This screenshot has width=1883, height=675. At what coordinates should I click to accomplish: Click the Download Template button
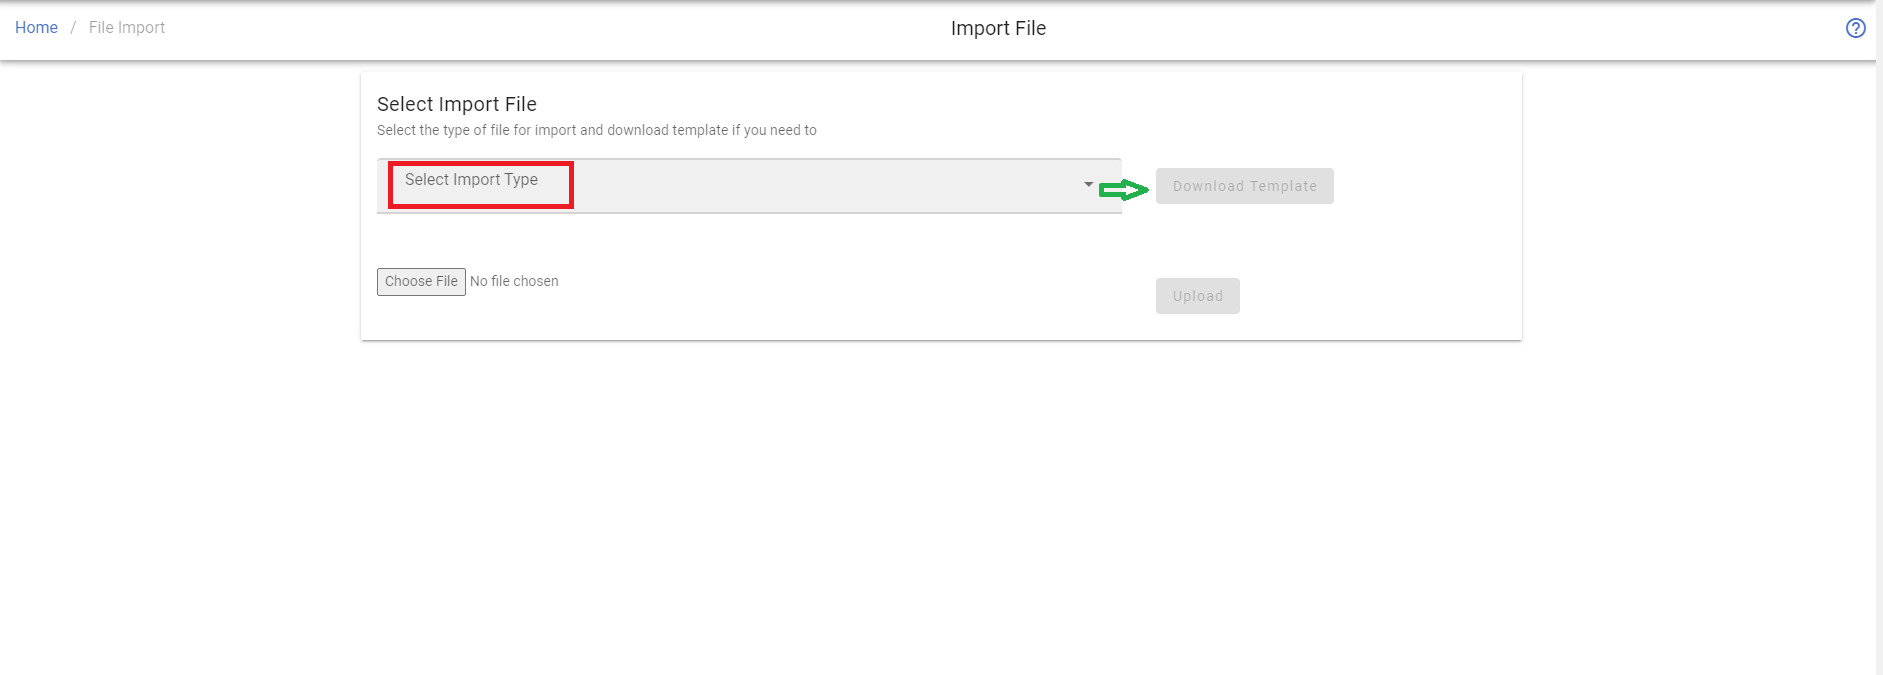[1245, 186]
